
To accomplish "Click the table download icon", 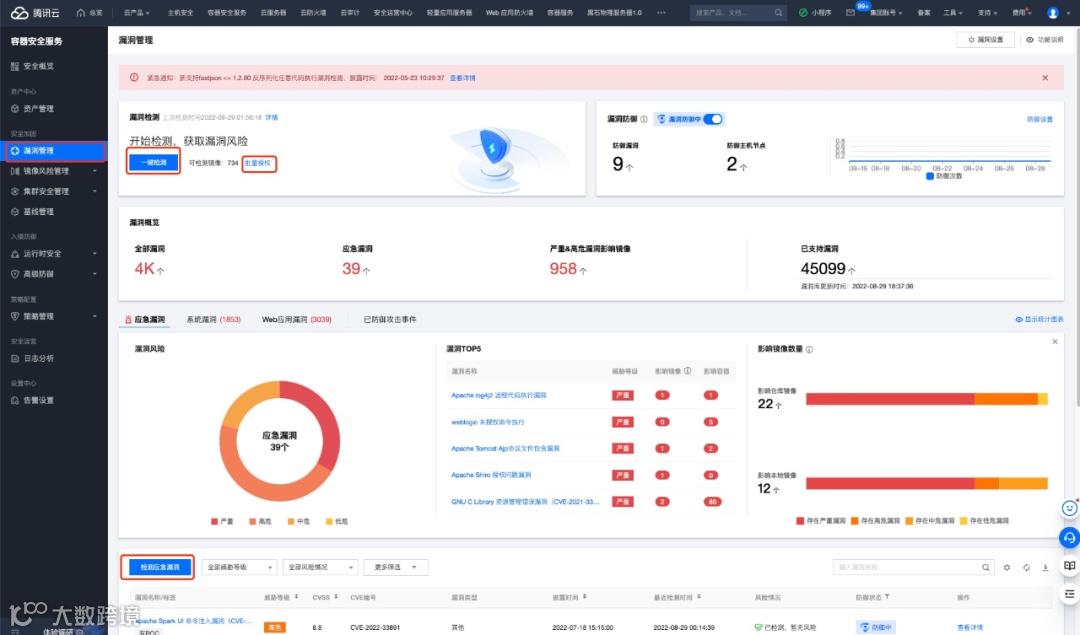I will (1046, 568).
